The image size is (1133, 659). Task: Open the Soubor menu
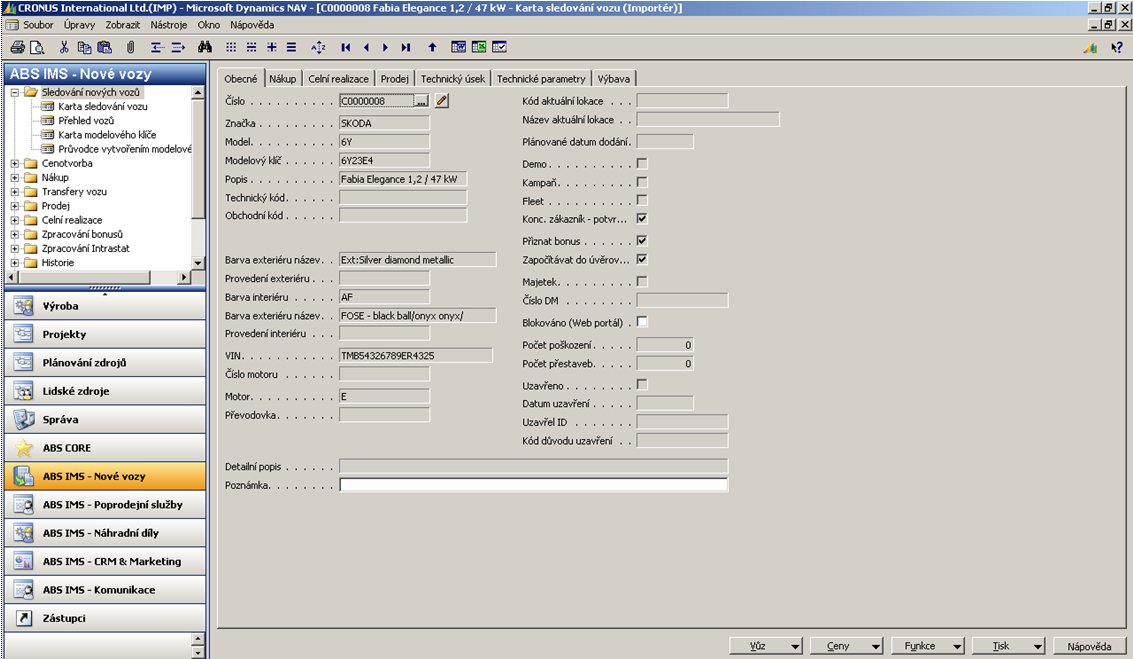38,25
